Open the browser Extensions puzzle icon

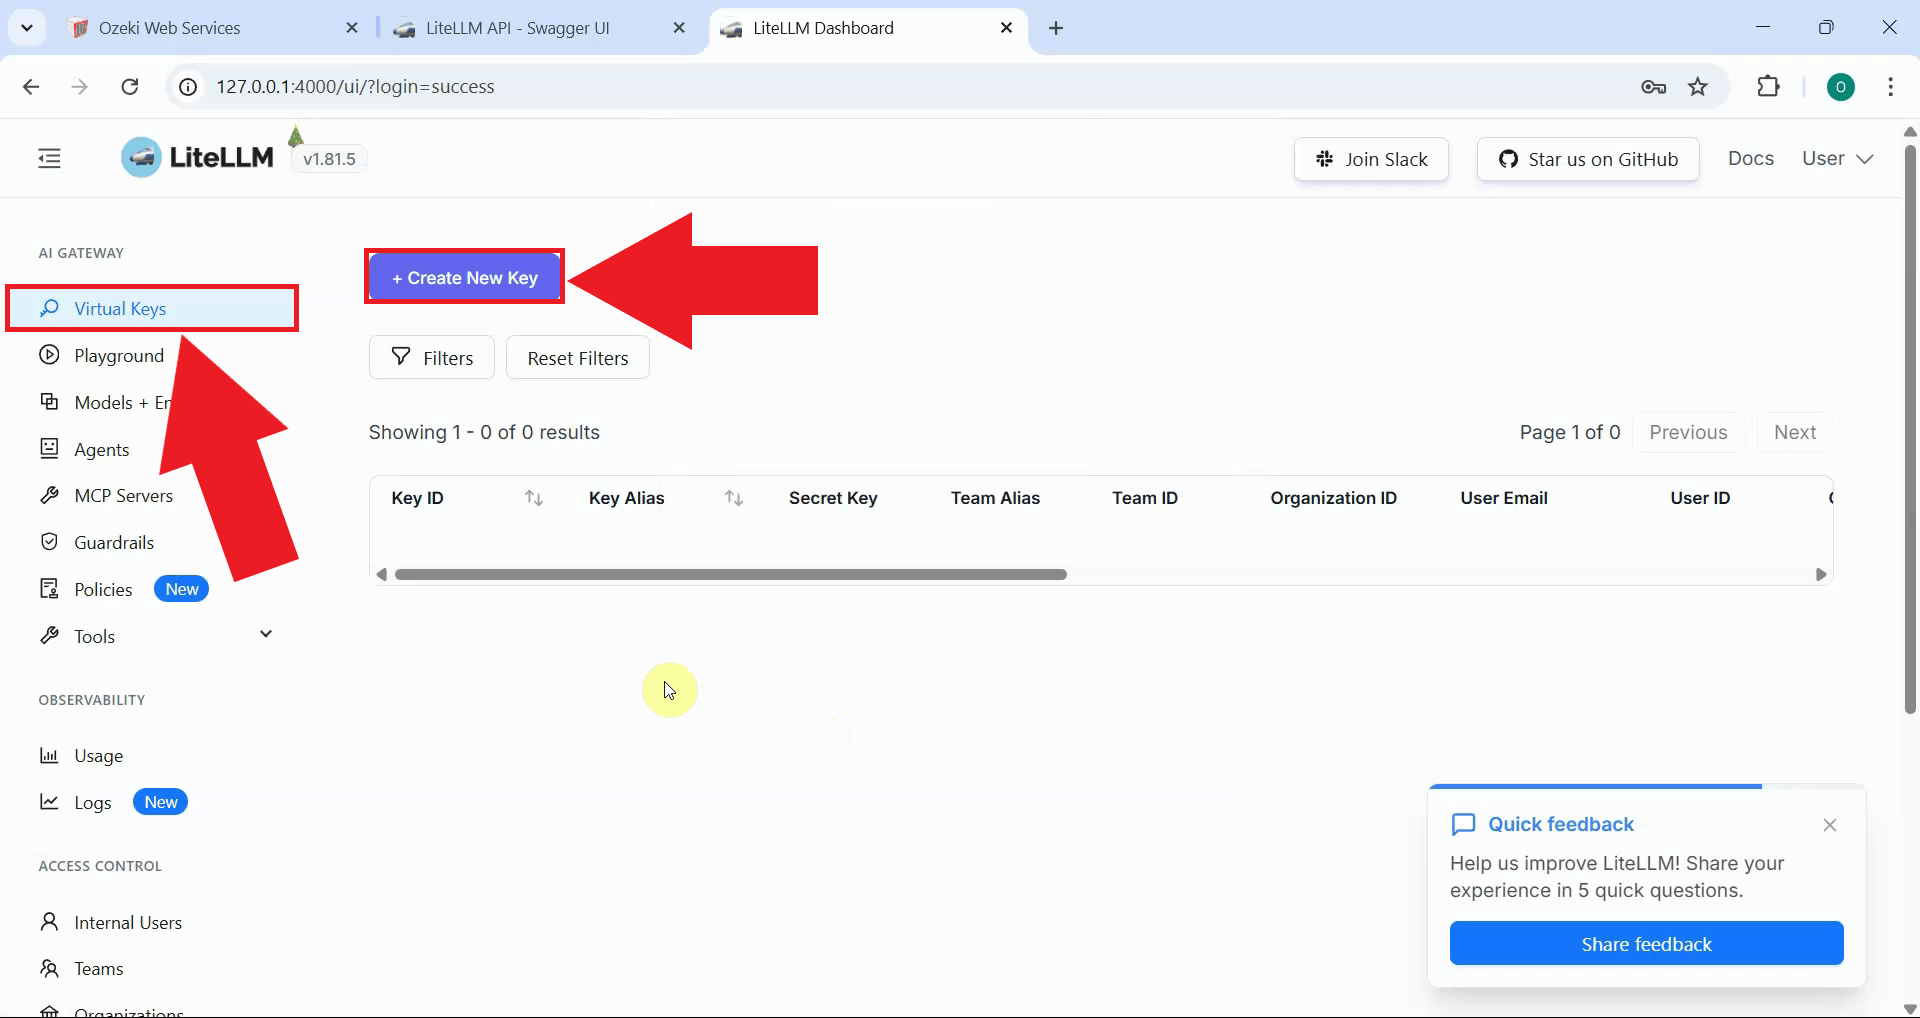[x=1768, y=87]
